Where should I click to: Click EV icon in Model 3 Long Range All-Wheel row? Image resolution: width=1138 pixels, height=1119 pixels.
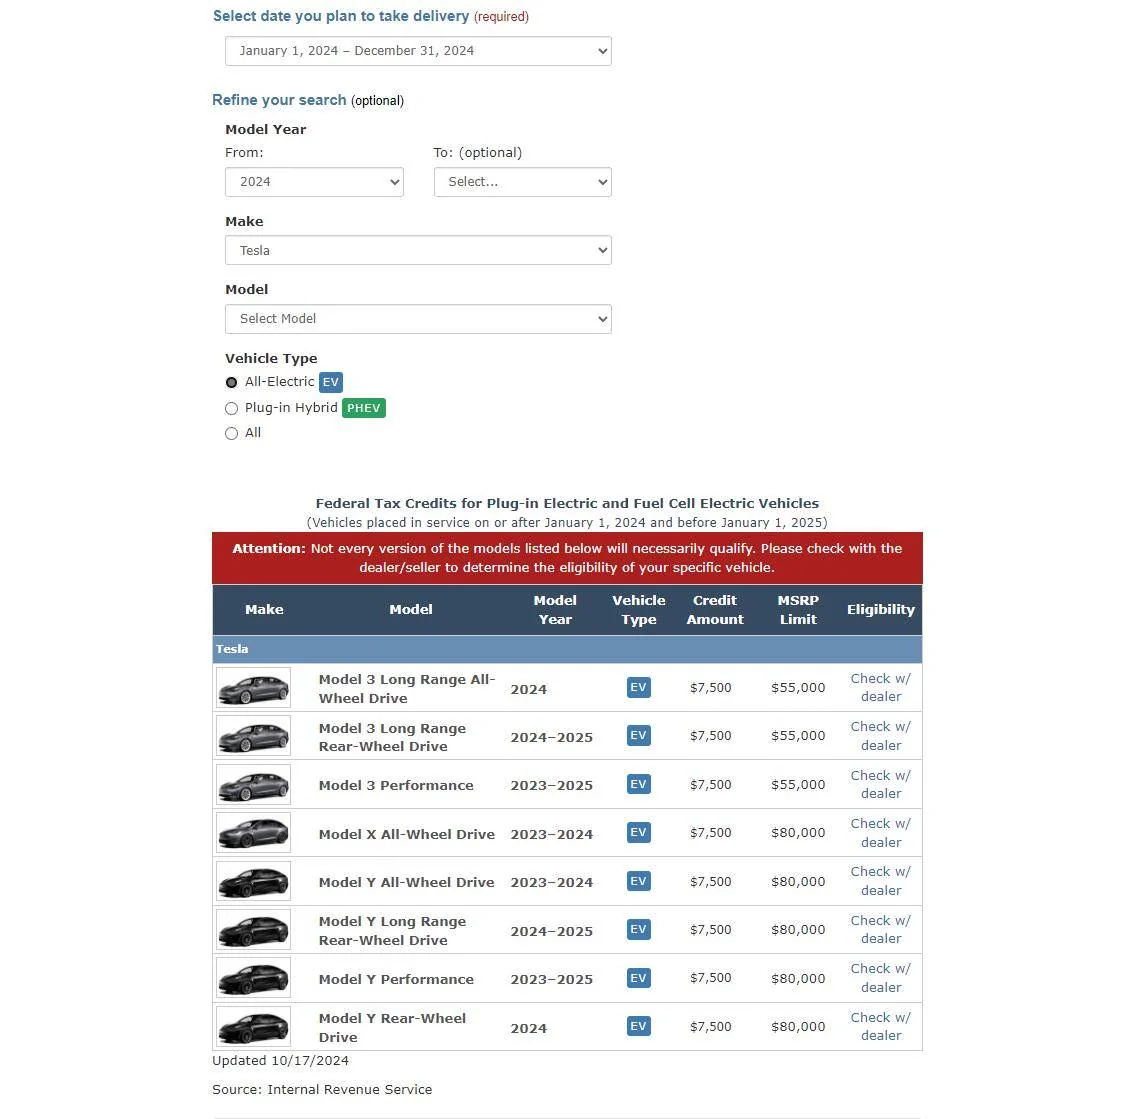point(639,687)
